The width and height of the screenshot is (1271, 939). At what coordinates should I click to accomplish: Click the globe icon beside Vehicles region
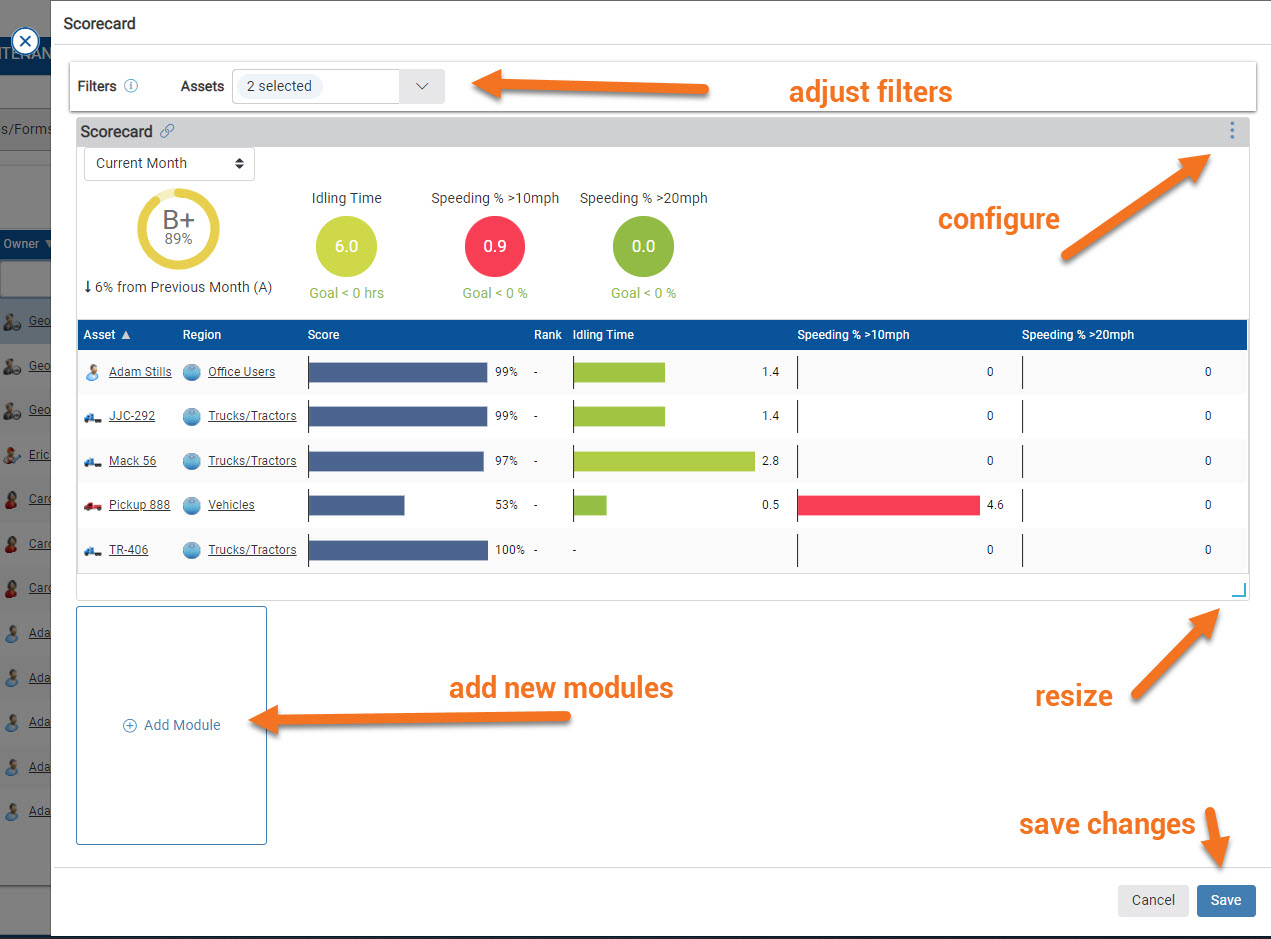(x=190, y=505)
